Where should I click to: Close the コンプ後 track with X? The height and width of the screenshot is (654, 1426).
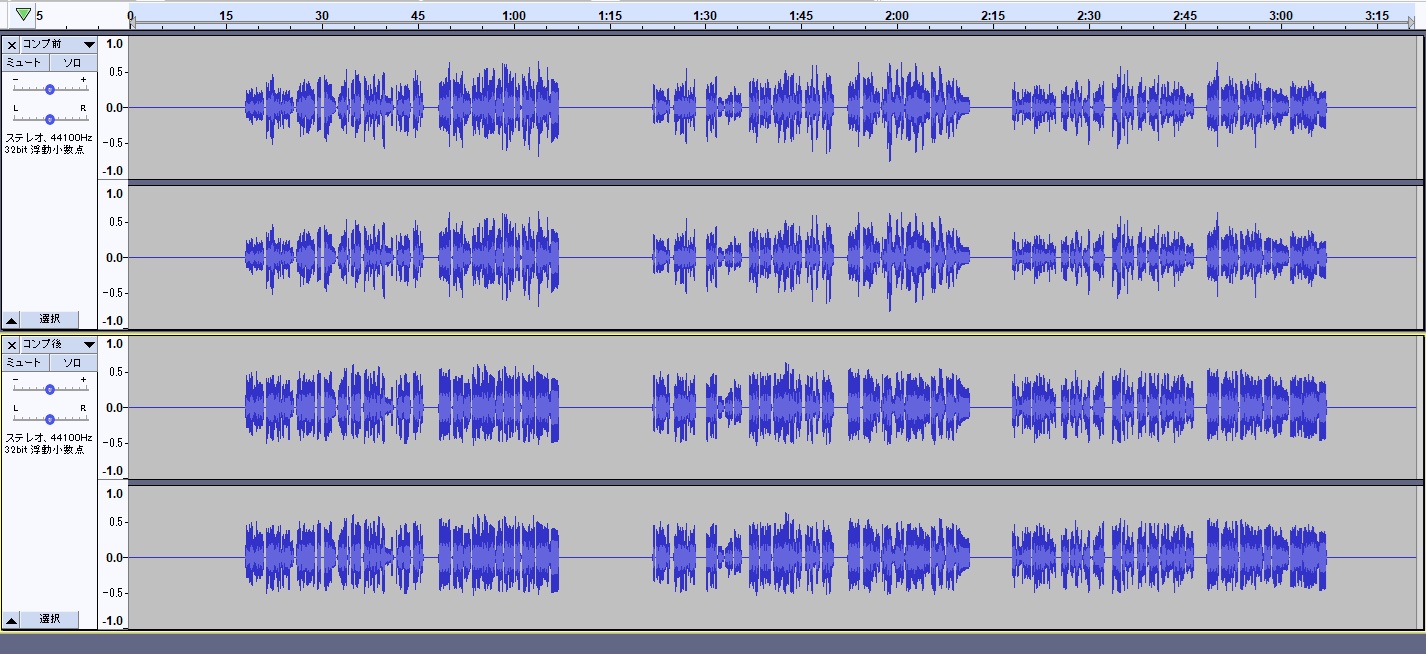point(12,345)
